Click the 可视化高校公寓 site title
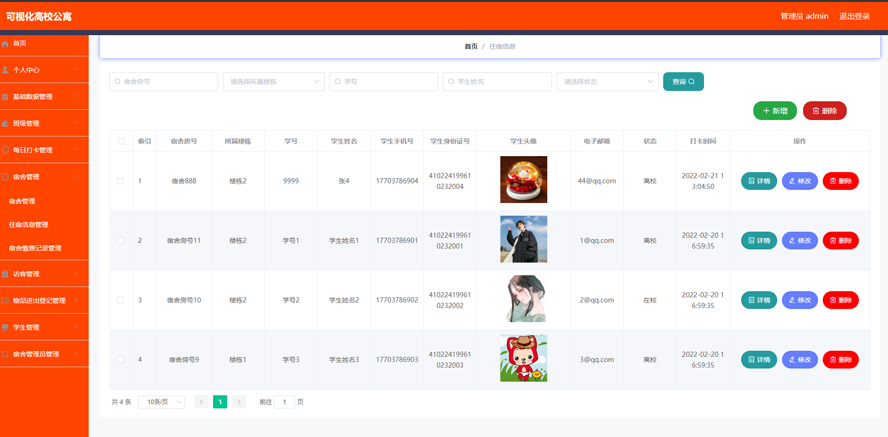 [39, 17]
